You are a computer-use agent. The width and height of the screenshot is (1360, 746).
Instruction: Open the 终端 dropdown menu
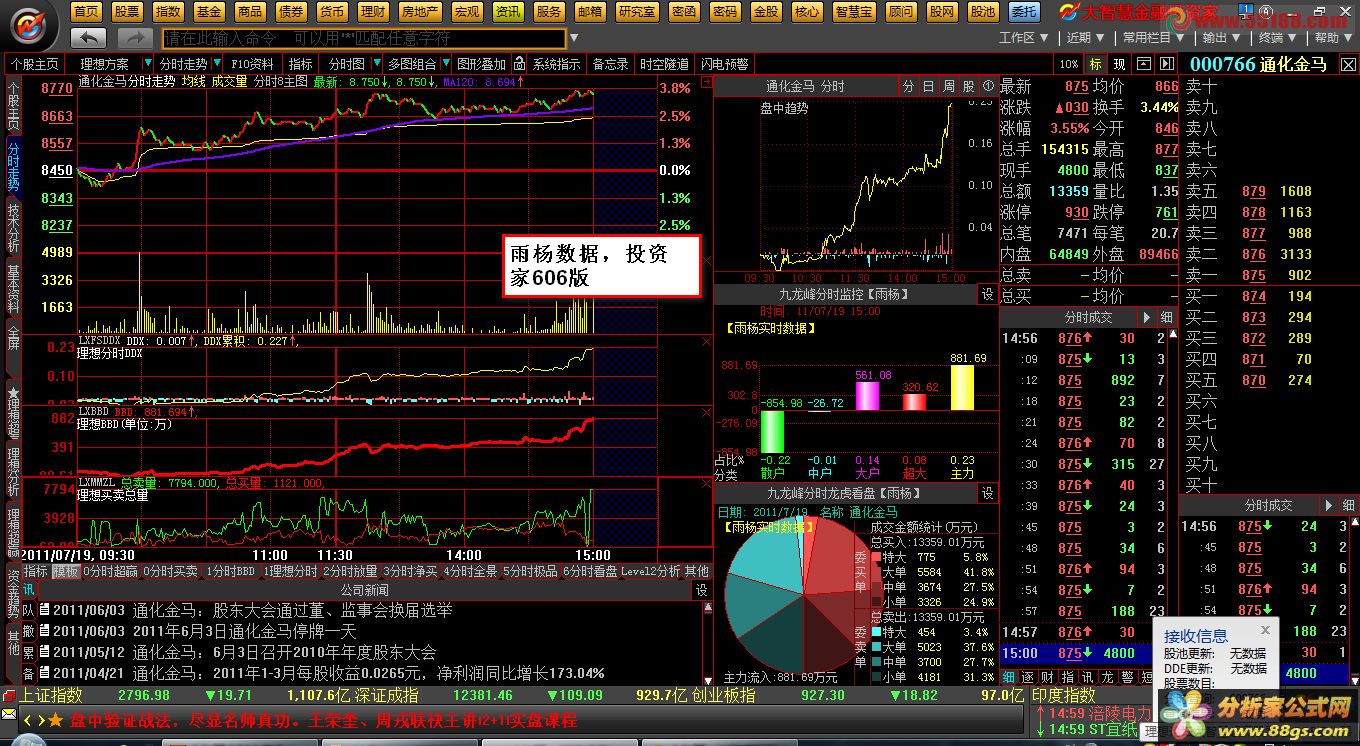tap(1276, 37)
